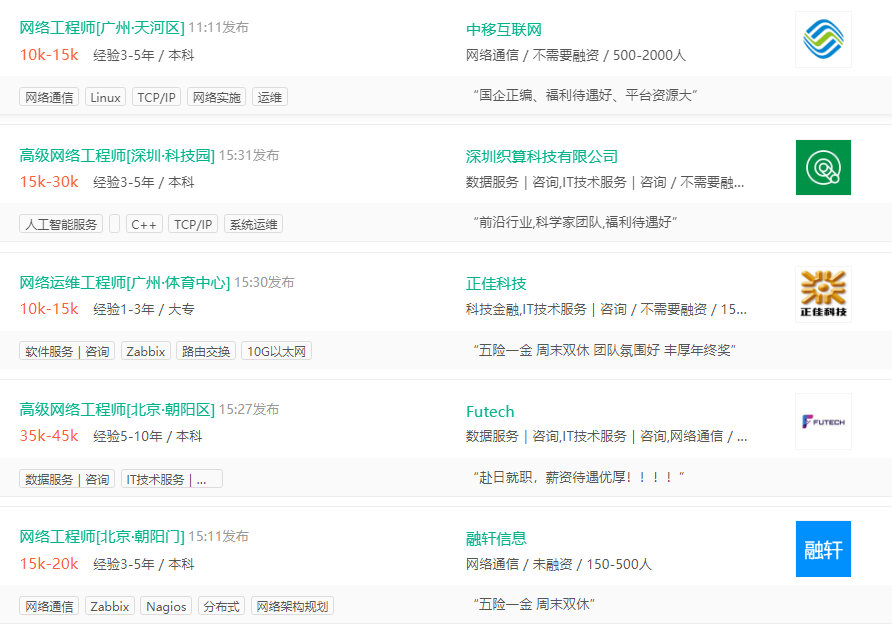Select the 人工智能服务 tag

61,224
